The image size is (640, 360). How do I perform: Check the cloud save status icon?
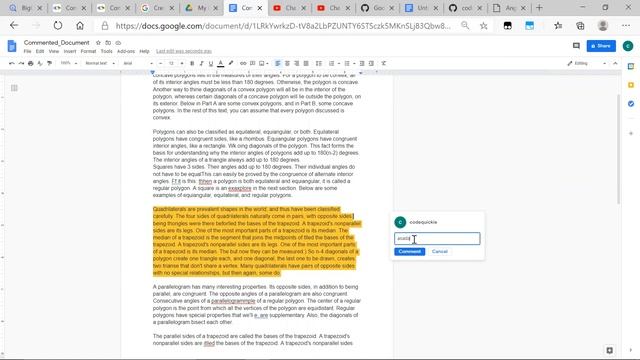(x=118, y=42)
